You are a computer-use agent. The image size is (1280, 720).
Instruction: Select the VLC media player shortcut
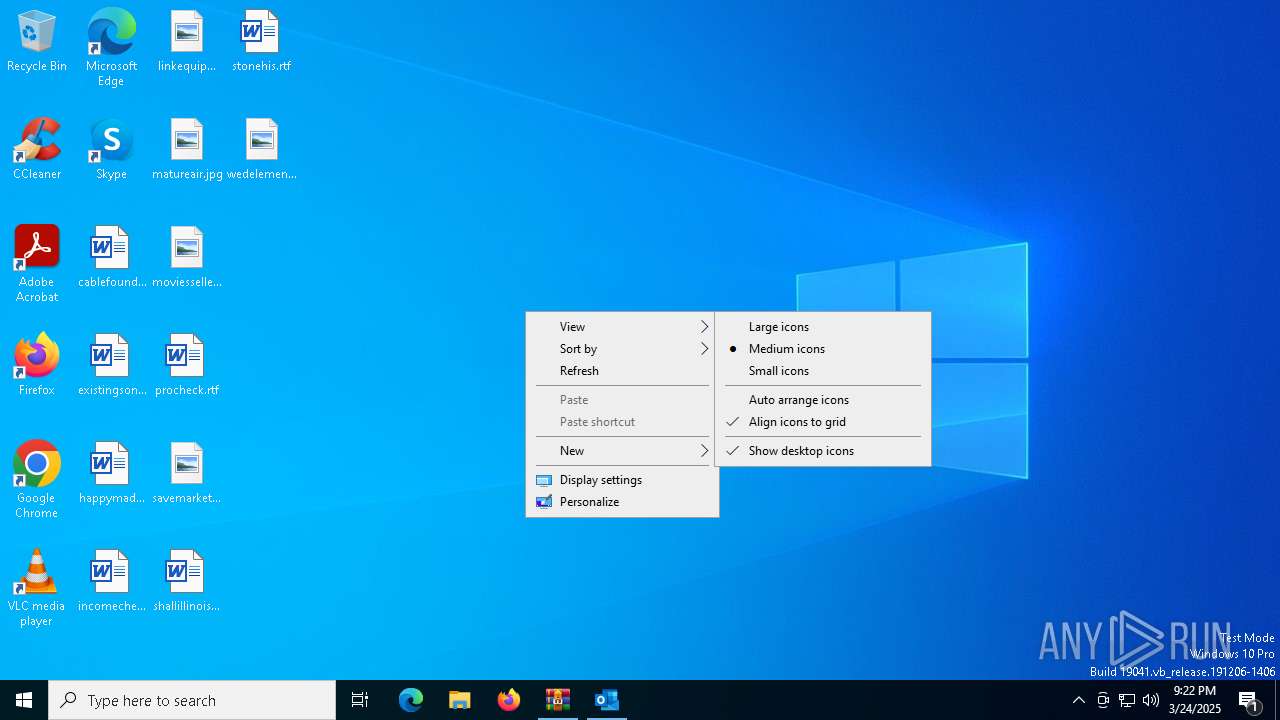point(37,588)
